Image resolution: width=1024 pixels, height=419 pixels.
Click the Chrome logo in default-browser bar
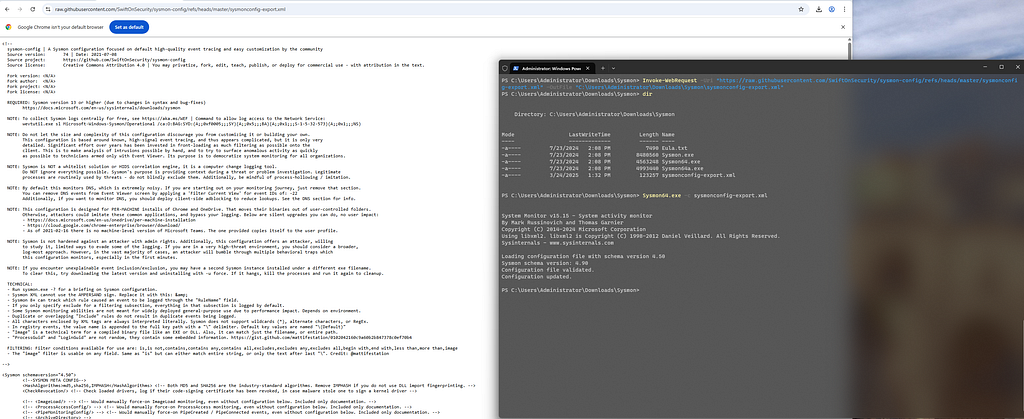[x=8, y=27]
